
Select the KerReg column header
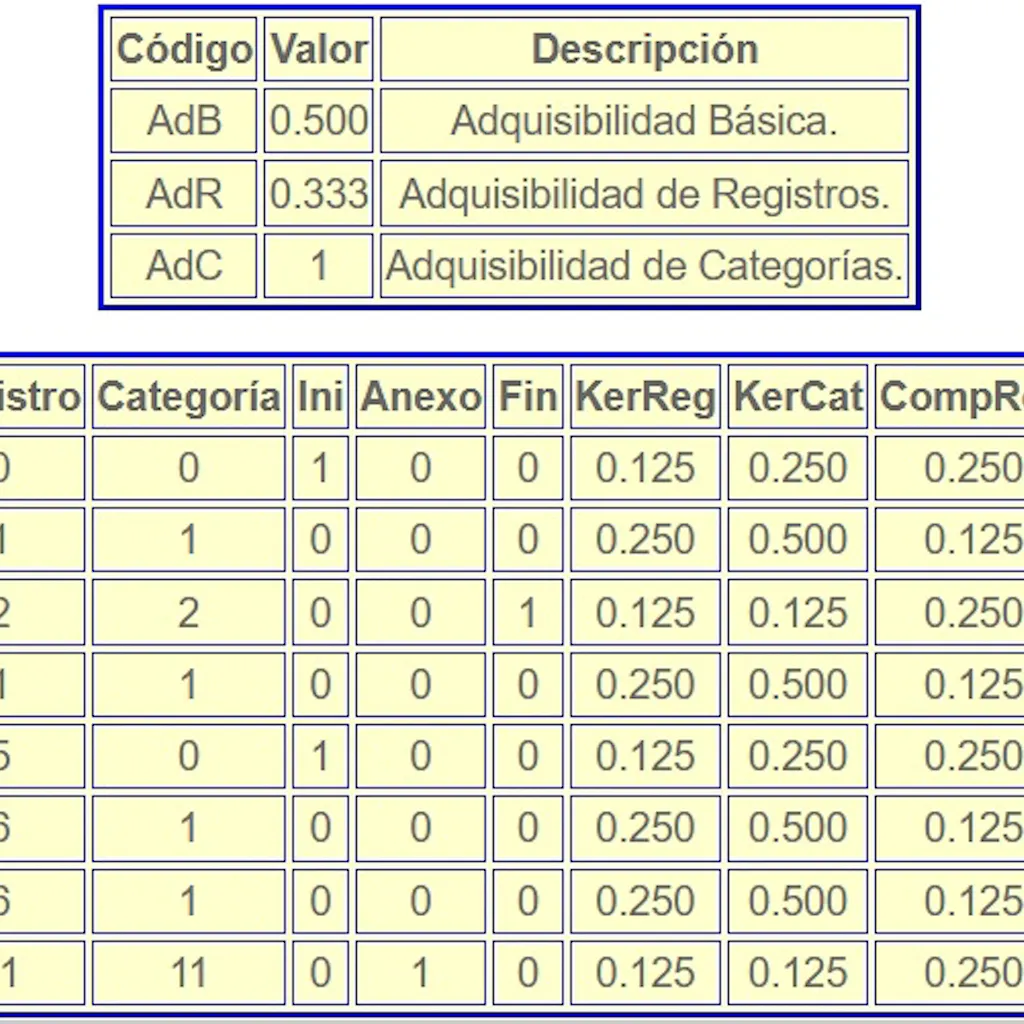[646, 397]
